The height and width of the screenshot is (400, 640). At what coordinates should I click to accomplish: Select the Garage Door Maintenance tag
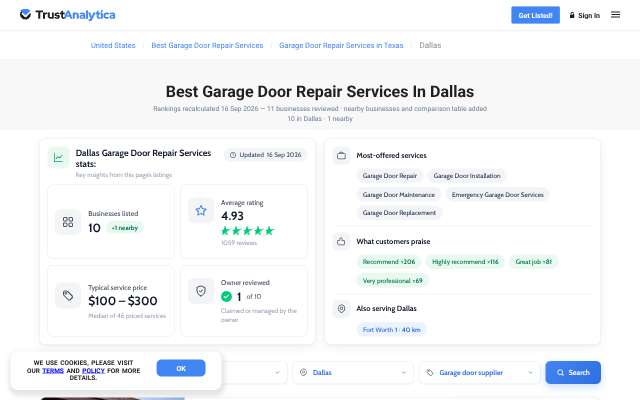pyautogui.click(x=399, y=195)
